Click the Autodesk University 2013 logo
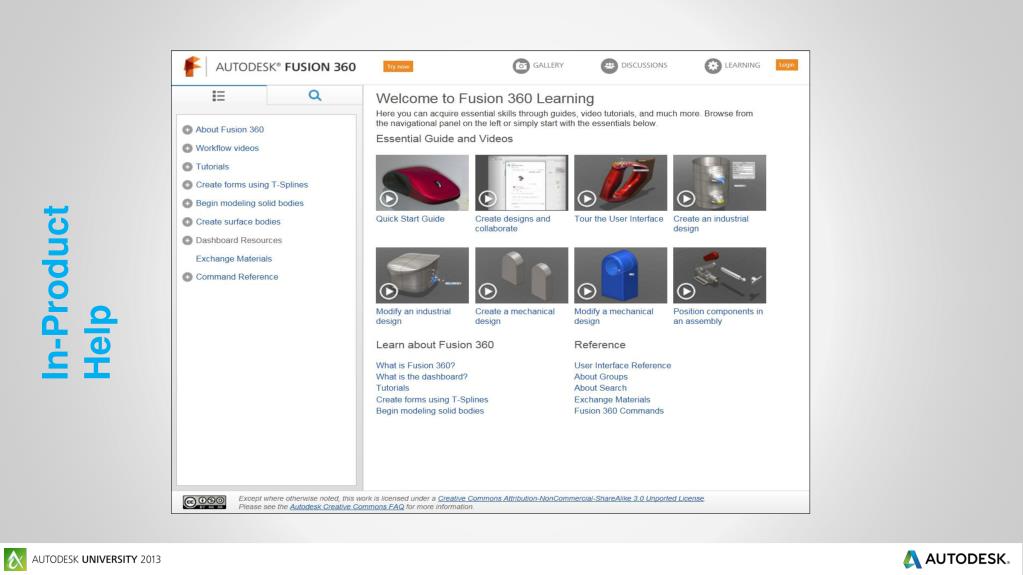This screenshot has width=1023, height=575. [x=83, y=559]
